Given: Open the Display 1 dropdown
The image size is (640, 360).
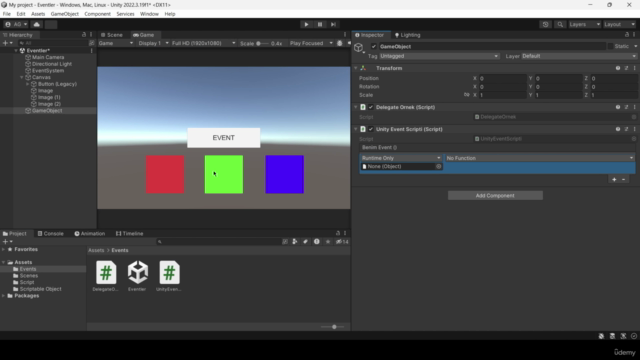Looking at the screenshot, I should pyautogui.click(x=153, y=43).
